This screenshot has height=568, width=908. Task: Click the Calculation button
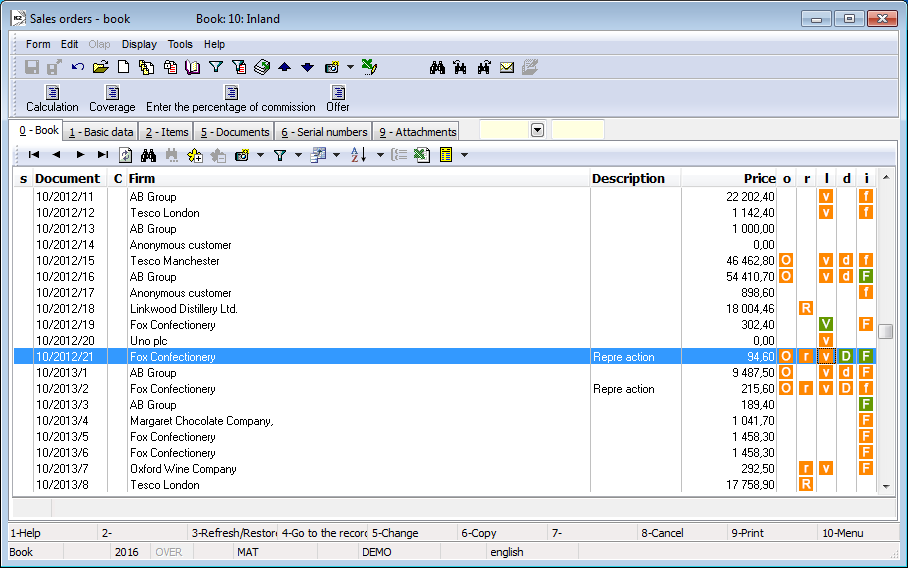tap(52, 98)
